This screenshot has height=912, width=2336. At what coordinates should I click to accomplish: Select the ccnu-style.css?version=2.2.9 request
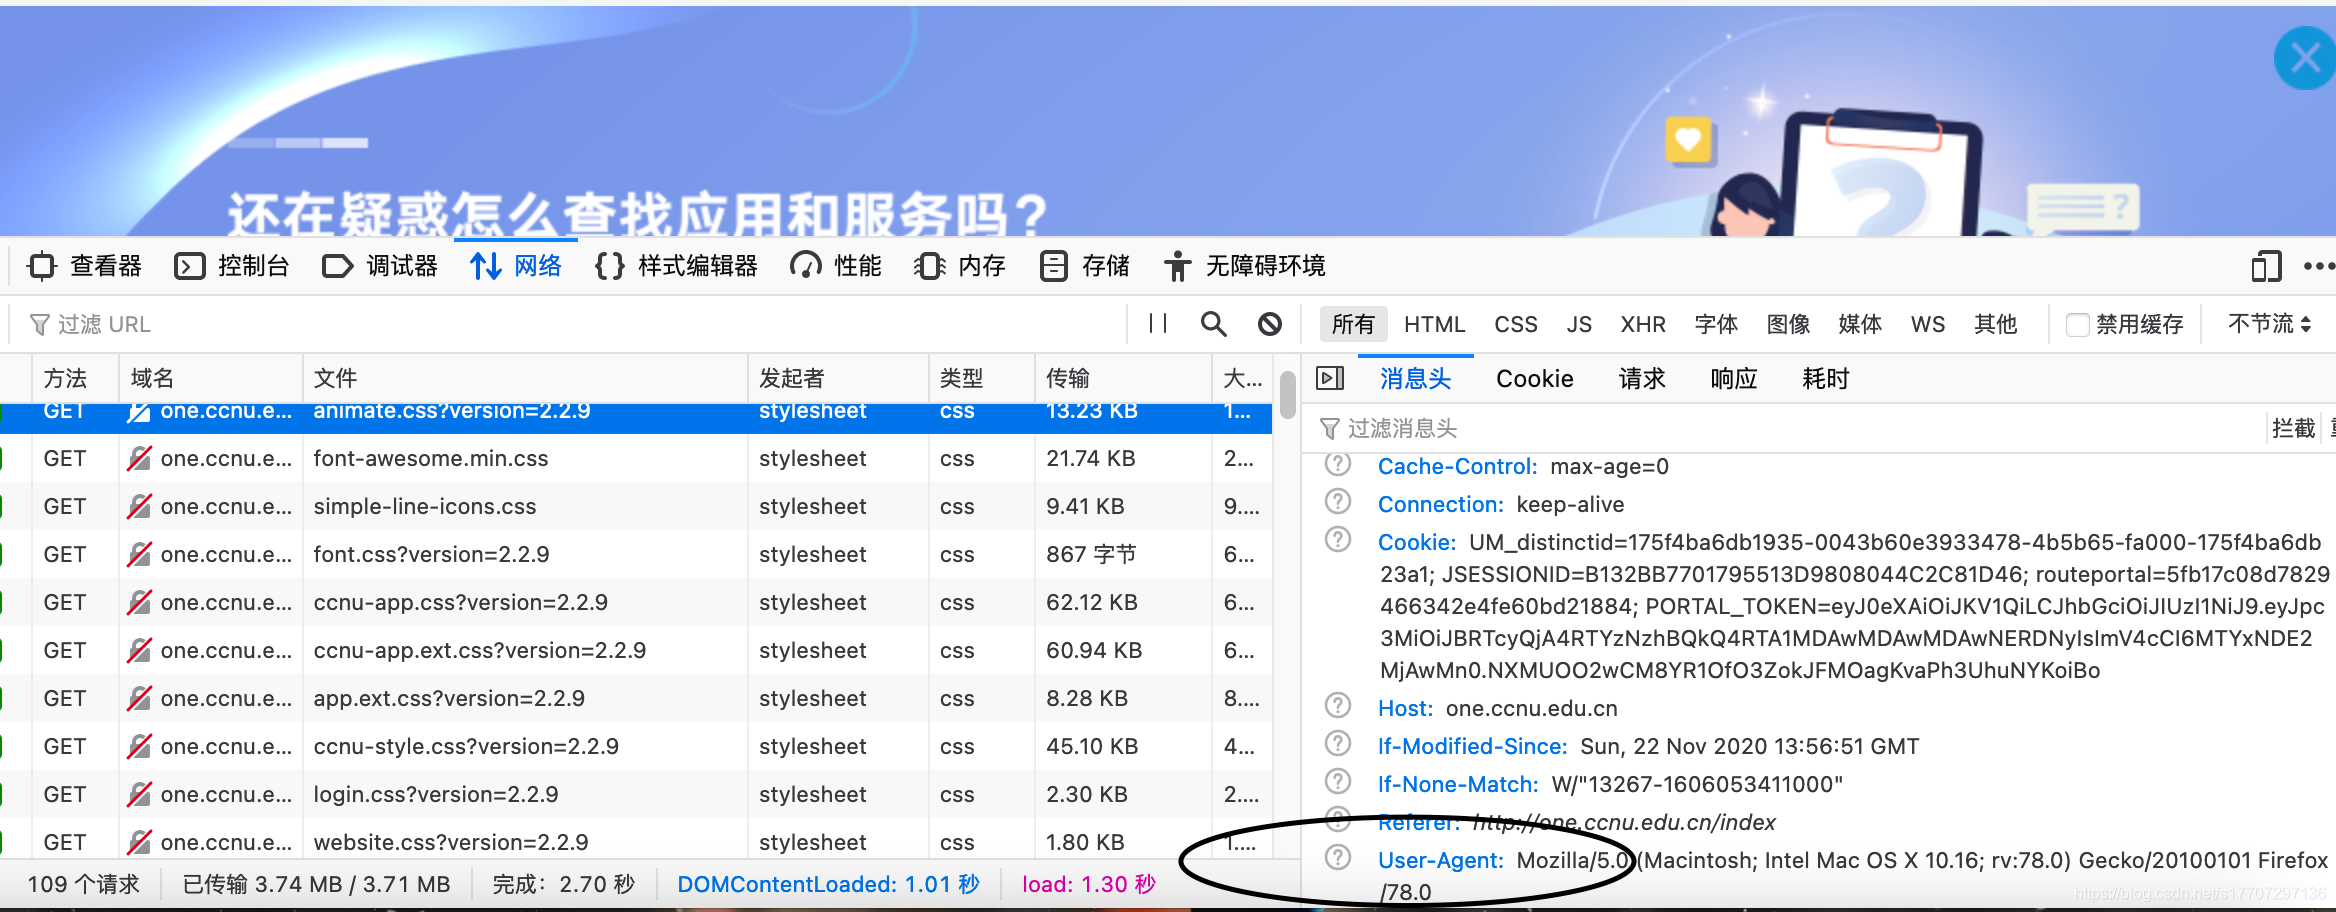pyautogui.click(x=636, y=747)
